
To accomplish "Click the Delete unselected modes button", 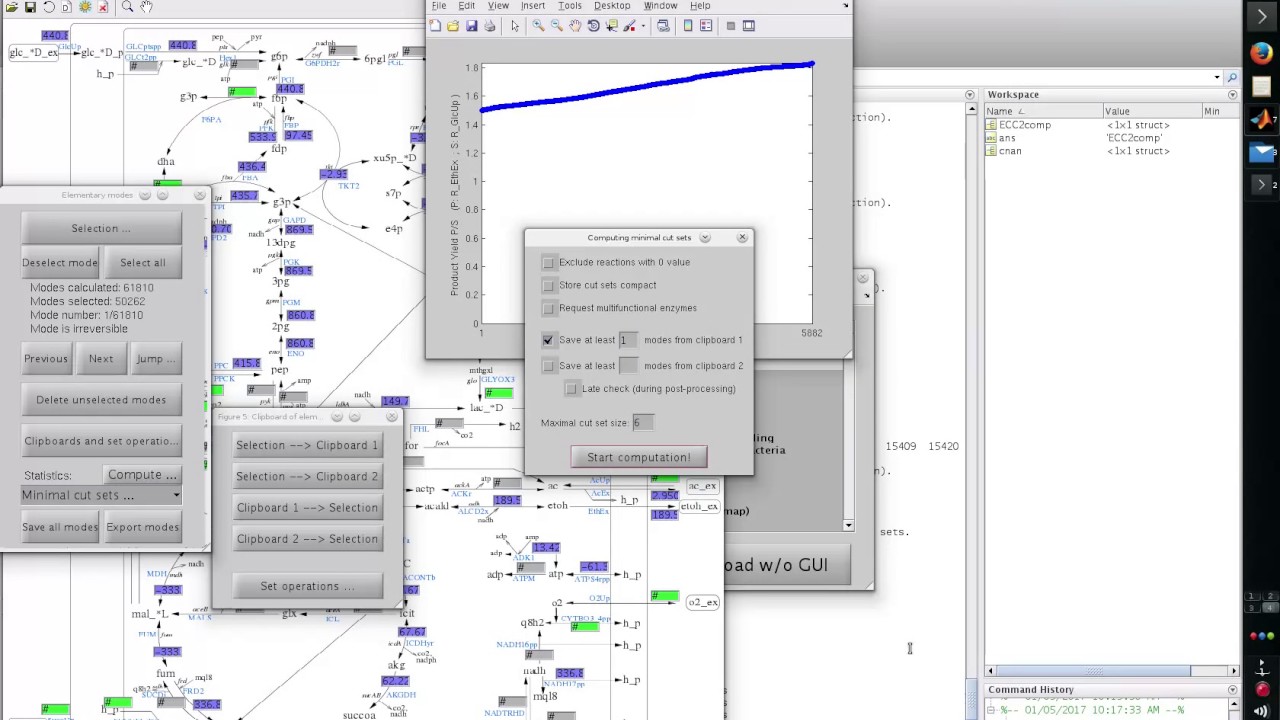I will tap(101, 399).
